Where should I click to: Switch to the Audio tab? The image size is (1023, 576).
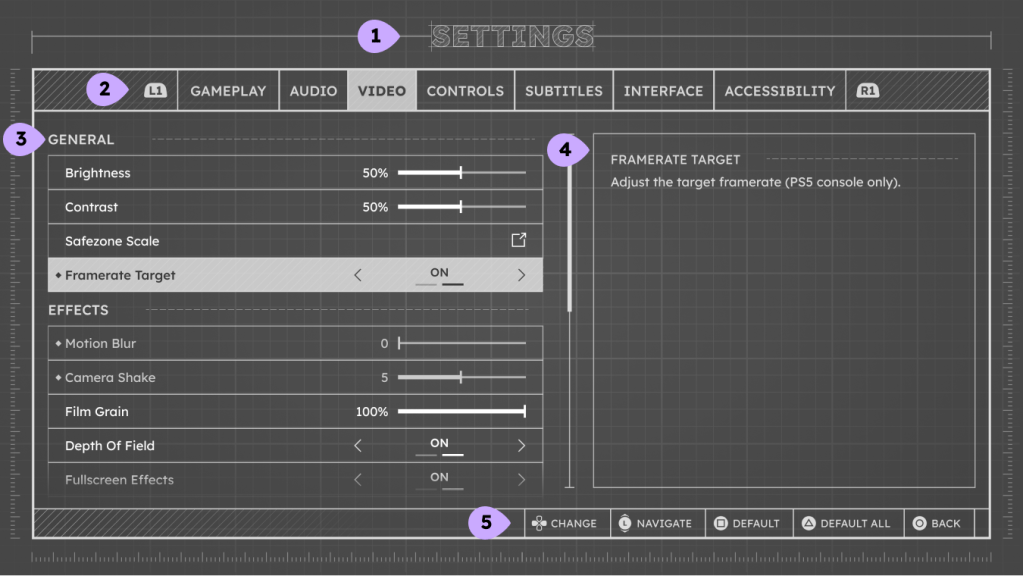tap(313, 91)
